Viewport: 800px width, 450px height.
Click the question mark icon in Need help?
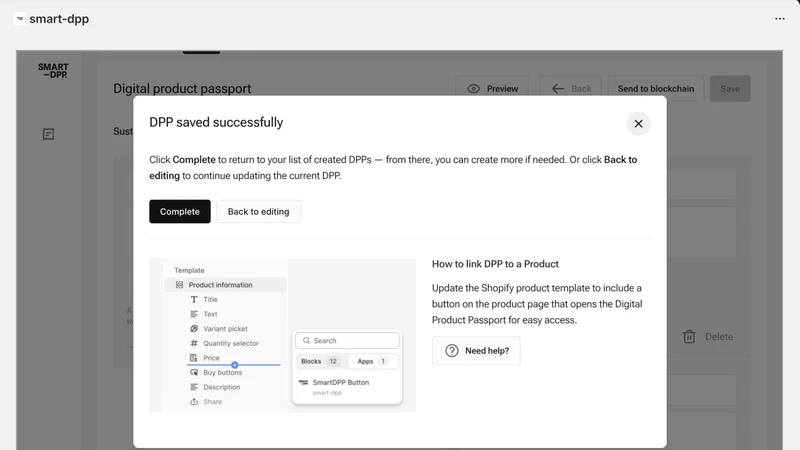pos(452,351)
